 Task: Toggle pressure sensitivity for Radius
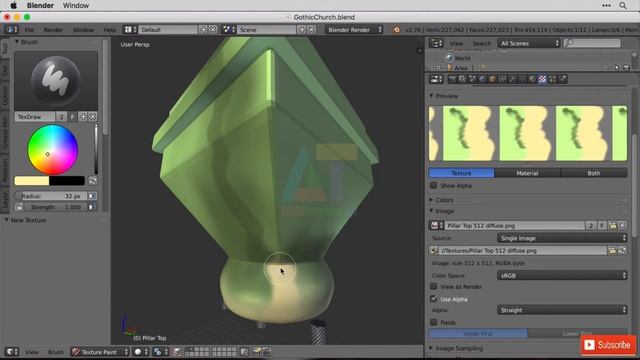(x=92, y=196)
